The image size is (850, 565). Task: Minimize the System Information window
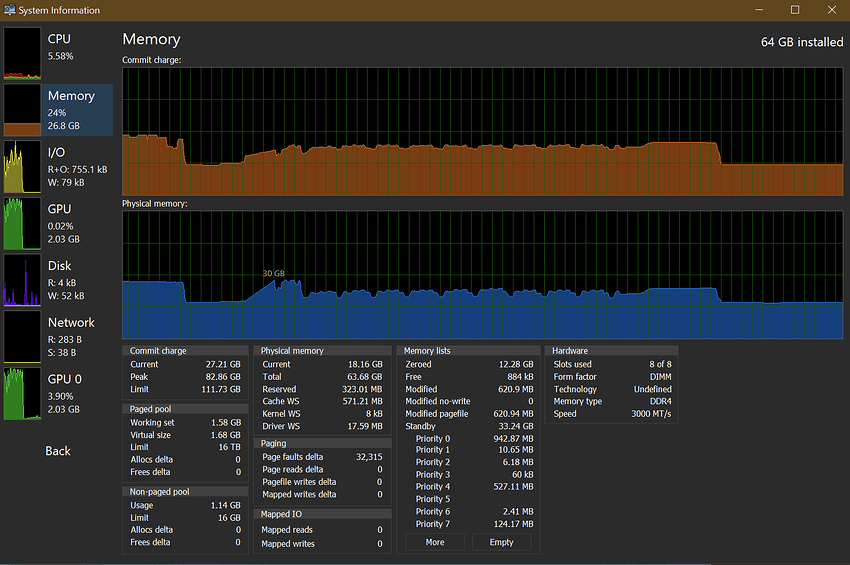point(759,10)
